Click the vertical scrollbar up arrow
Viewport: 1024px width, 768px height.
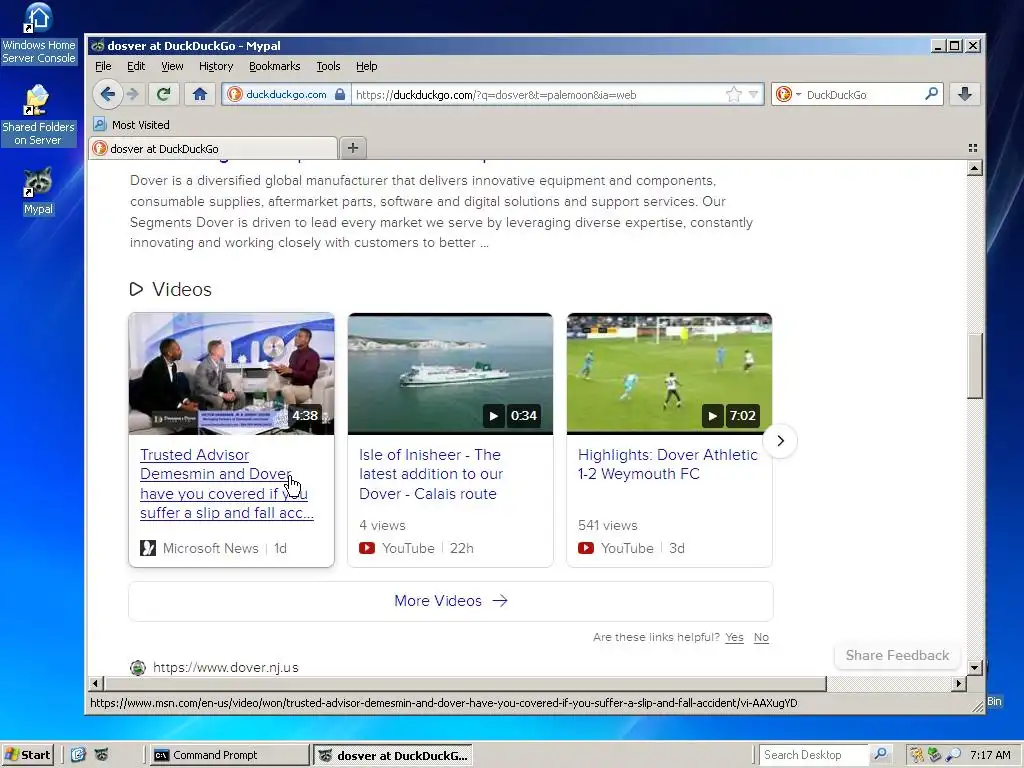974,168
